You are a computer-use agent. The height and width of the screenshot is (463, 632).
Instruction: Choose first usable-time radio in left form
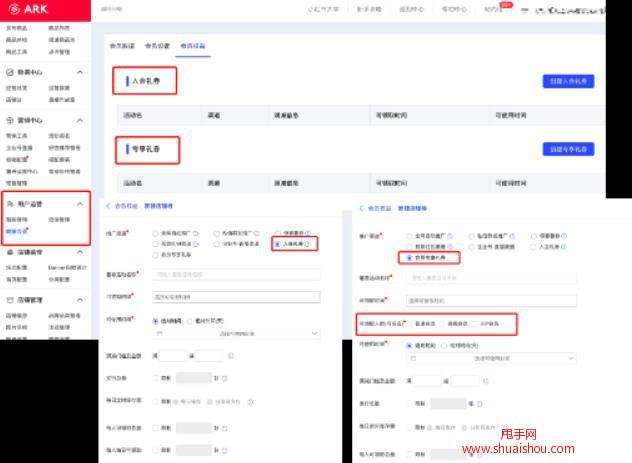coord(155,321)
